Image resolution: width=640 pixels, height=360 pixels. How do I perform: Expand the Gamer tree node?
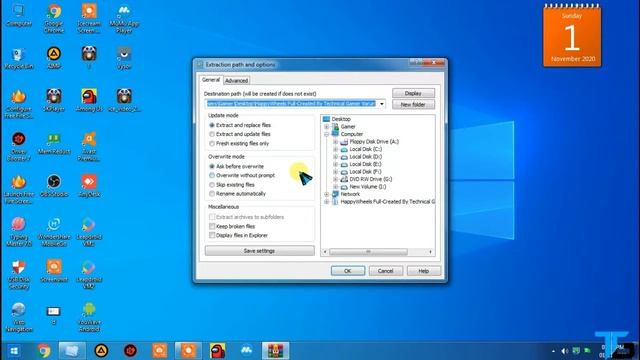(327, 127)
